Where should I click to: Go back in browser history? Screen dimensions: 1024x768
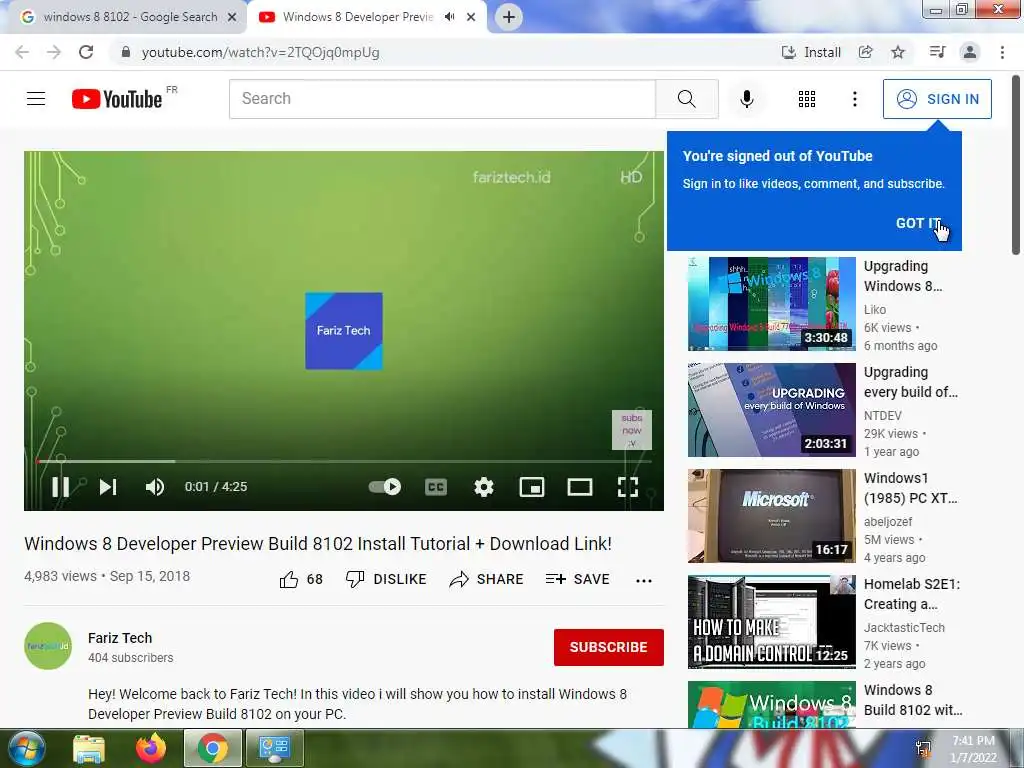pyautogui.click(x=22, y=52)
